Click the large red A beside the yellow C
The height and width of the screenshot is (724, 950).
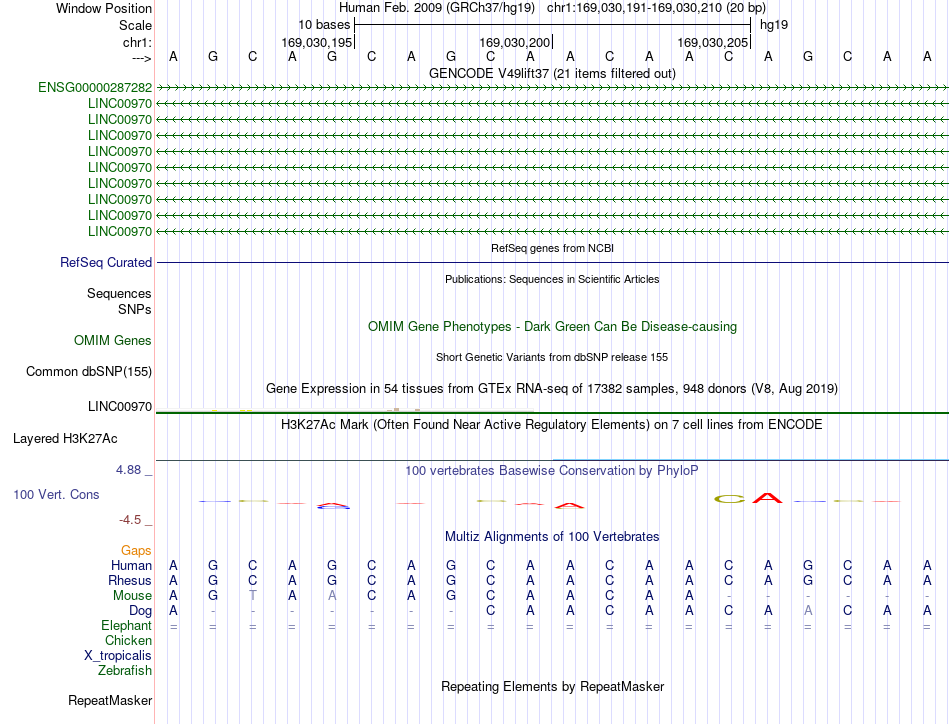tap(768, 499)
